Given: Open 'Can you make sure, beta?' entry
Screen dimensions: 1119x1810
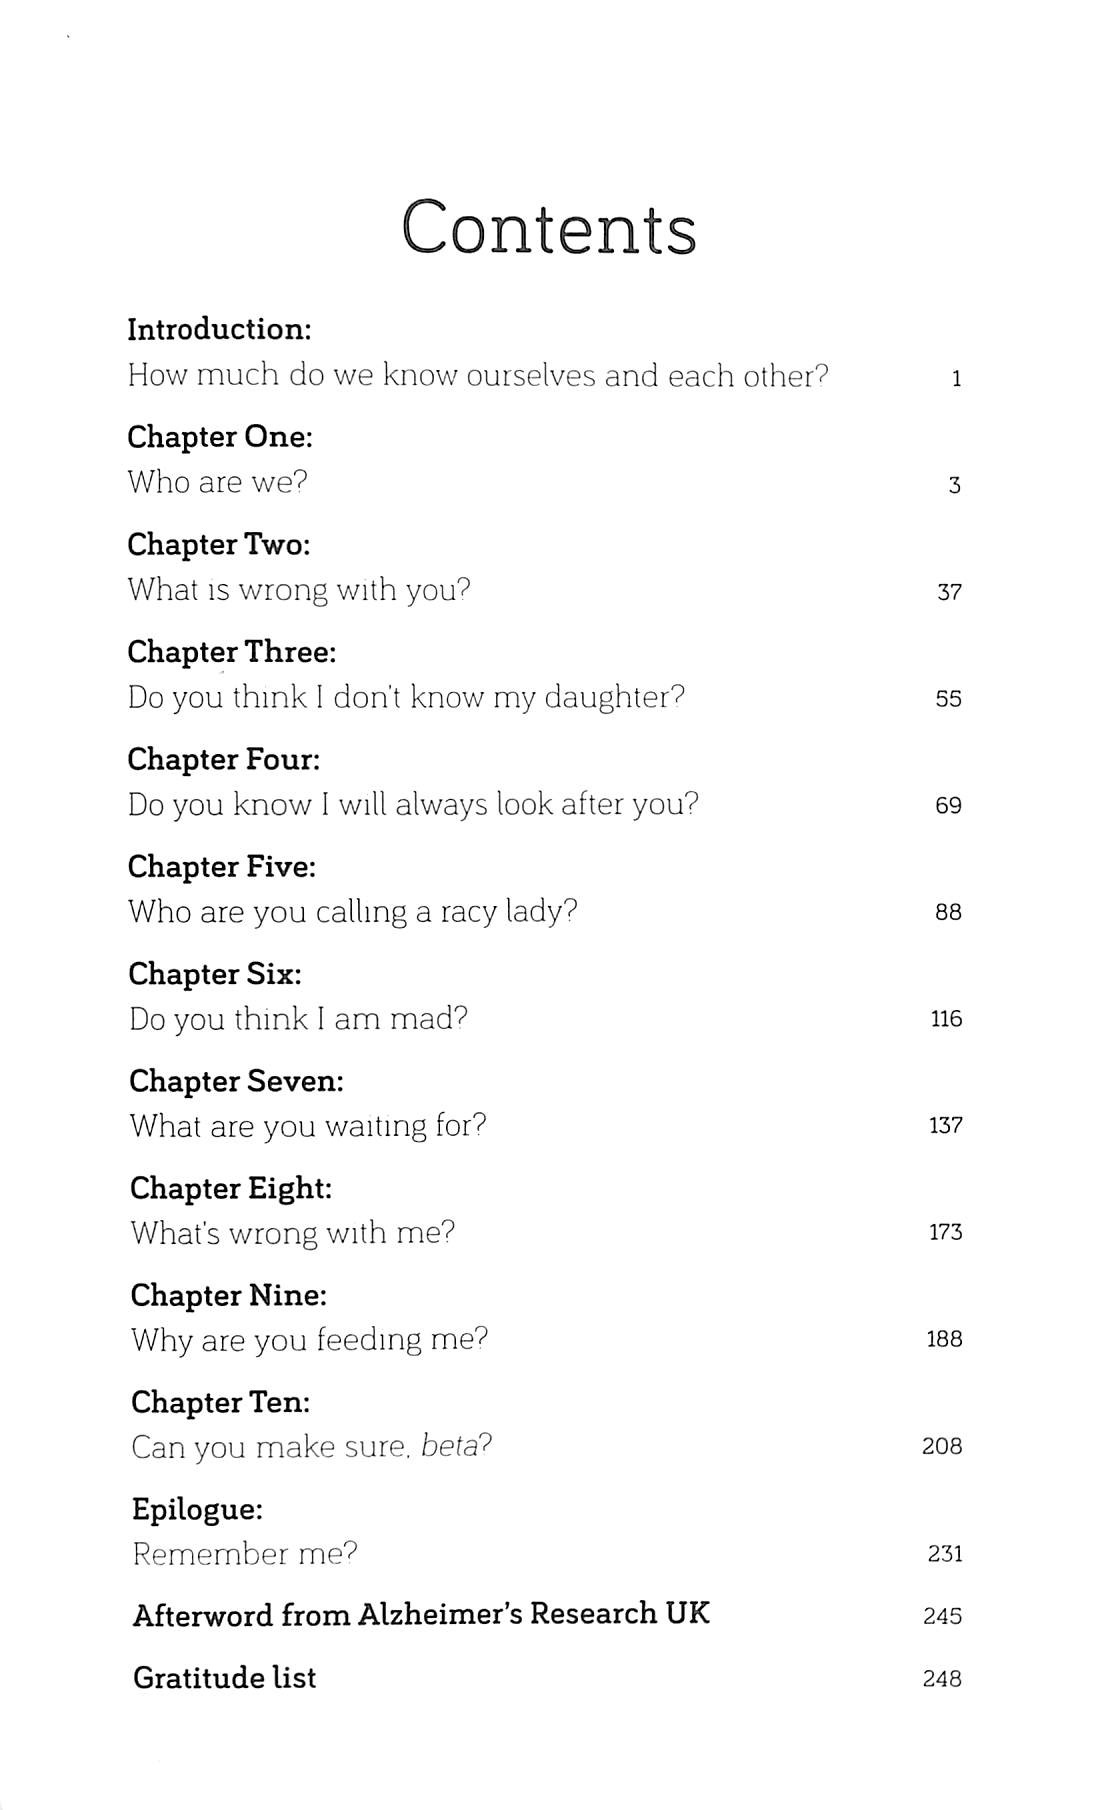Looking at the screenshot, I should point(312,1447).
